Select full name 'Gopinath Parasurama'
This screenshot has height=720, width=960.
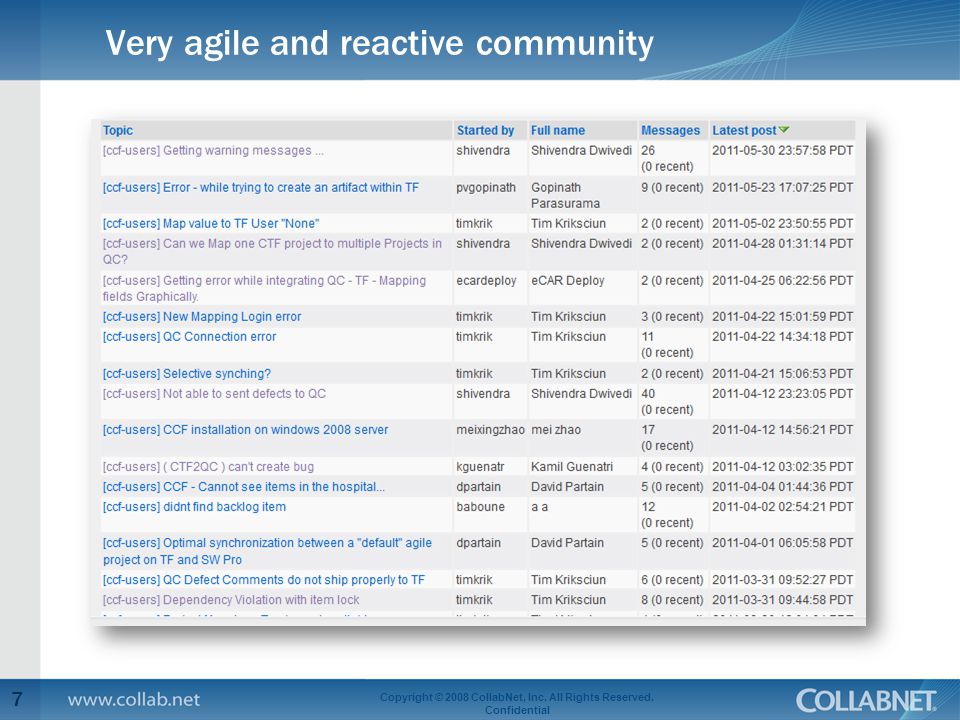pos(565,195)
